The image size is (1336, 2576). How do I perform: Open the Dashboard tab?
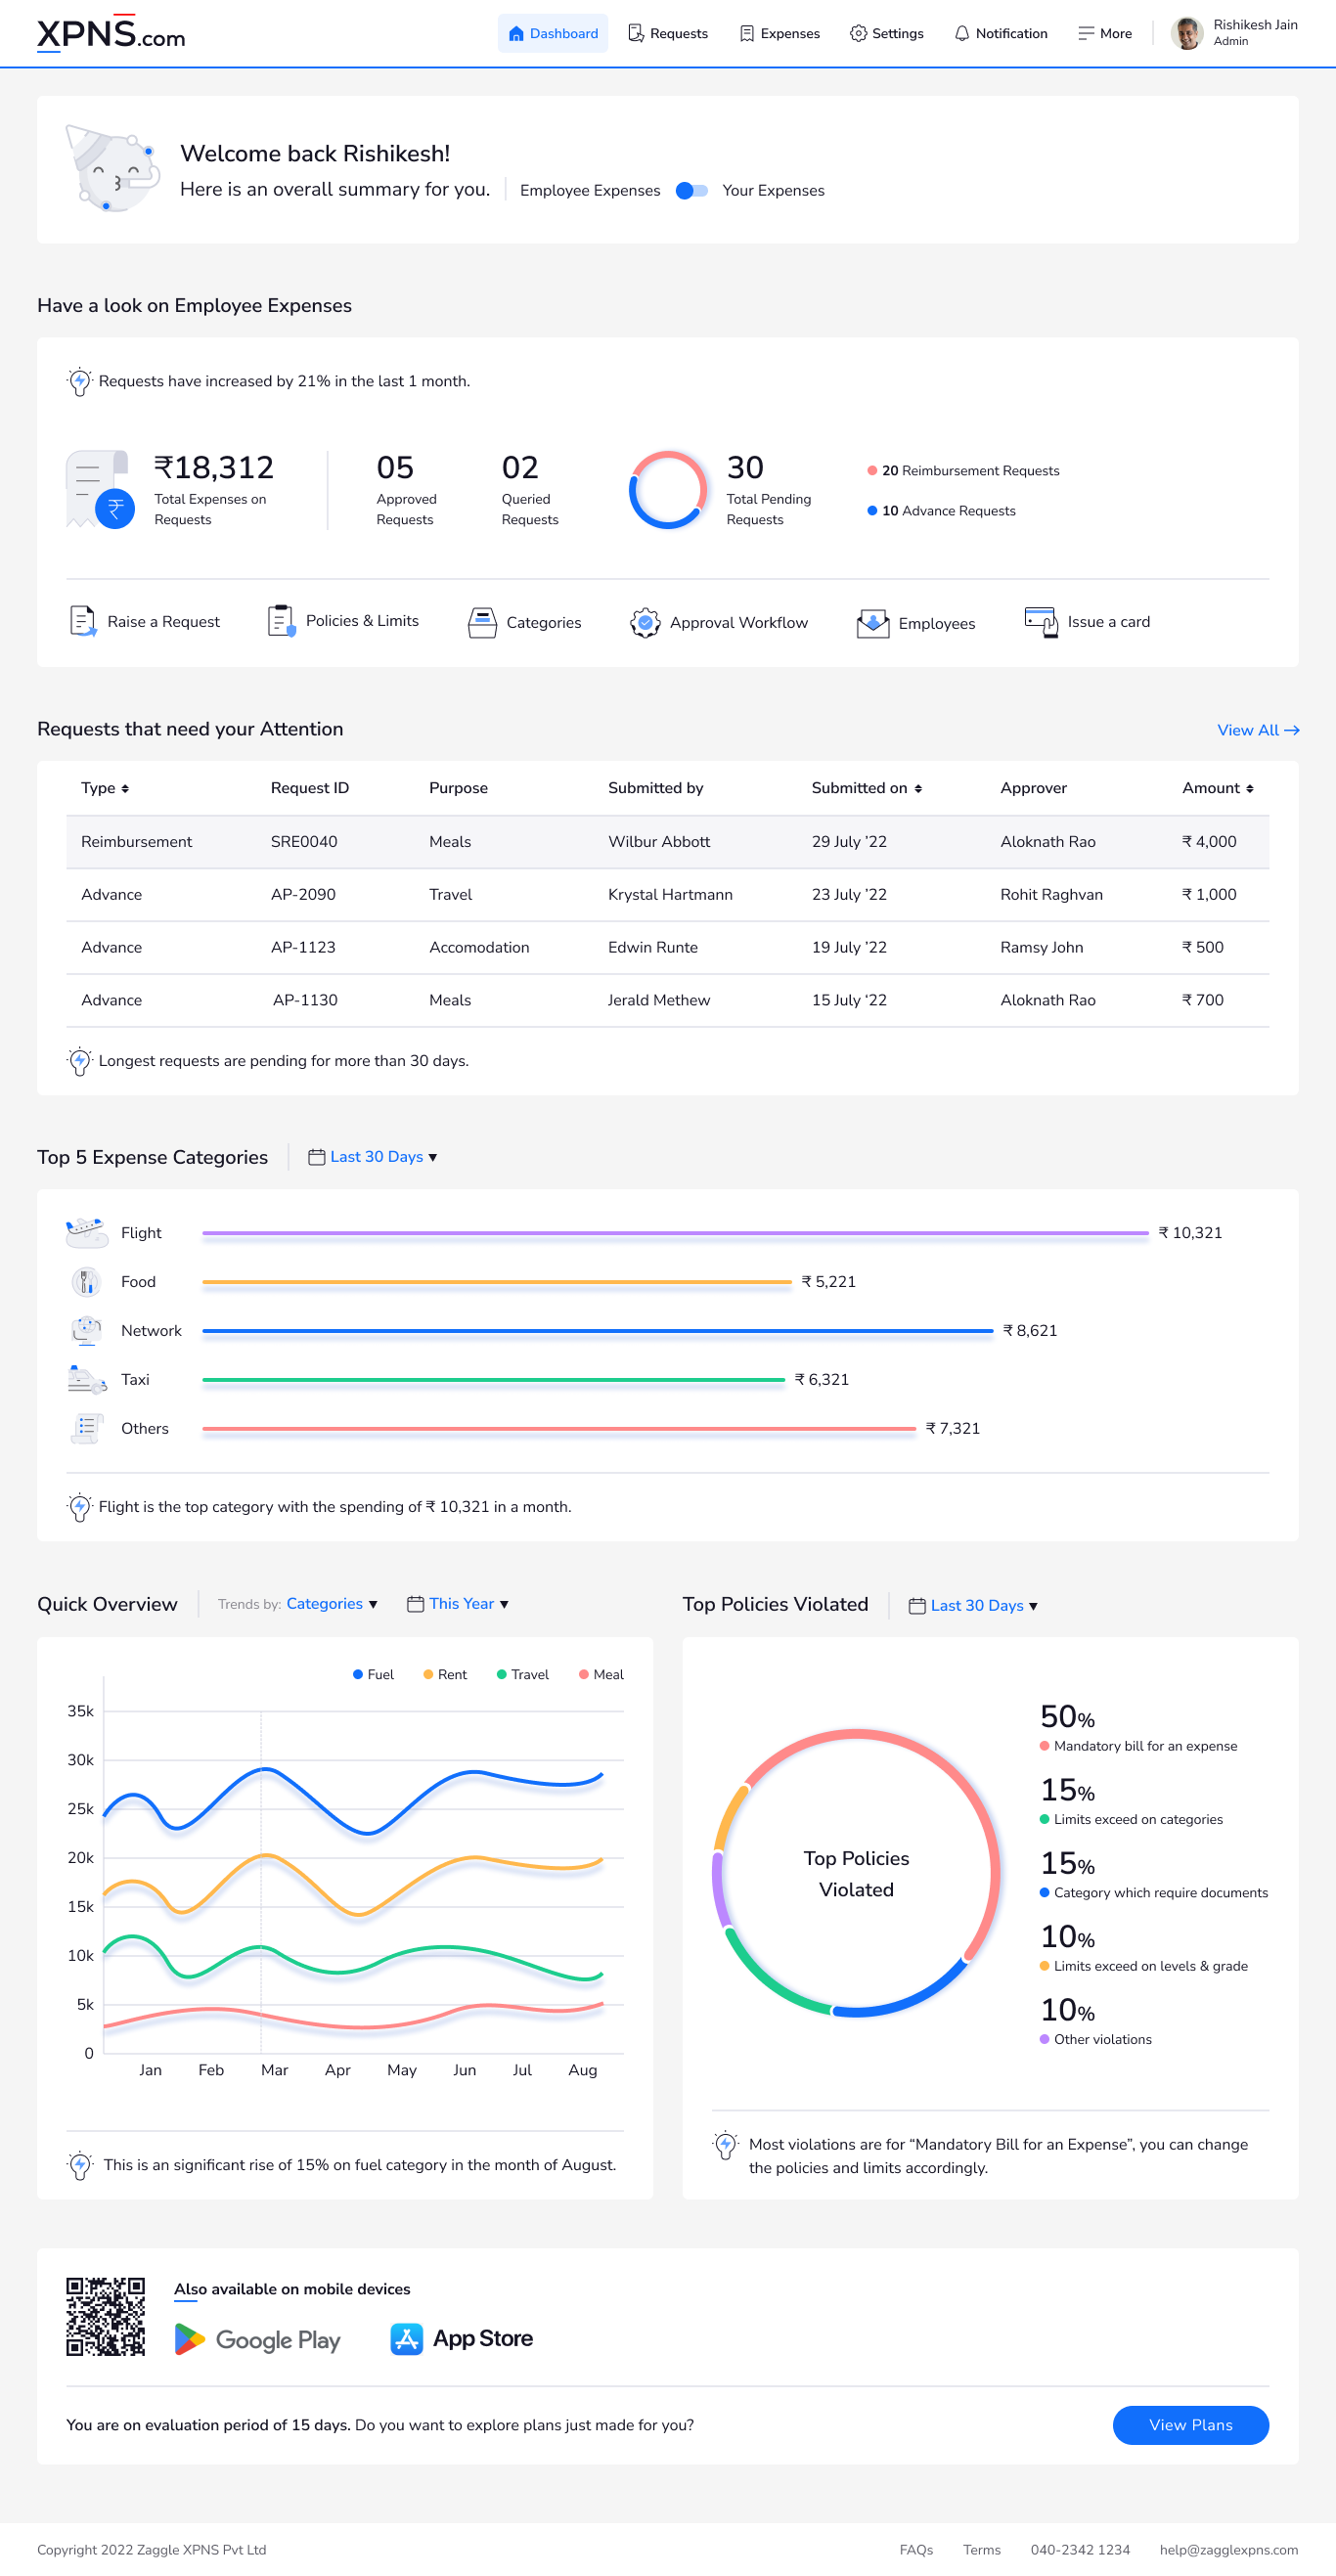(x=553, y=33)
